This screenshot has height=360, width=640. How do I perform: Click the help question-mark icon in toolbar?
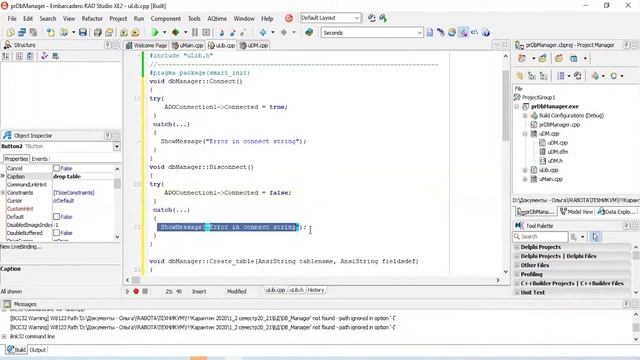tap(486, 33)
